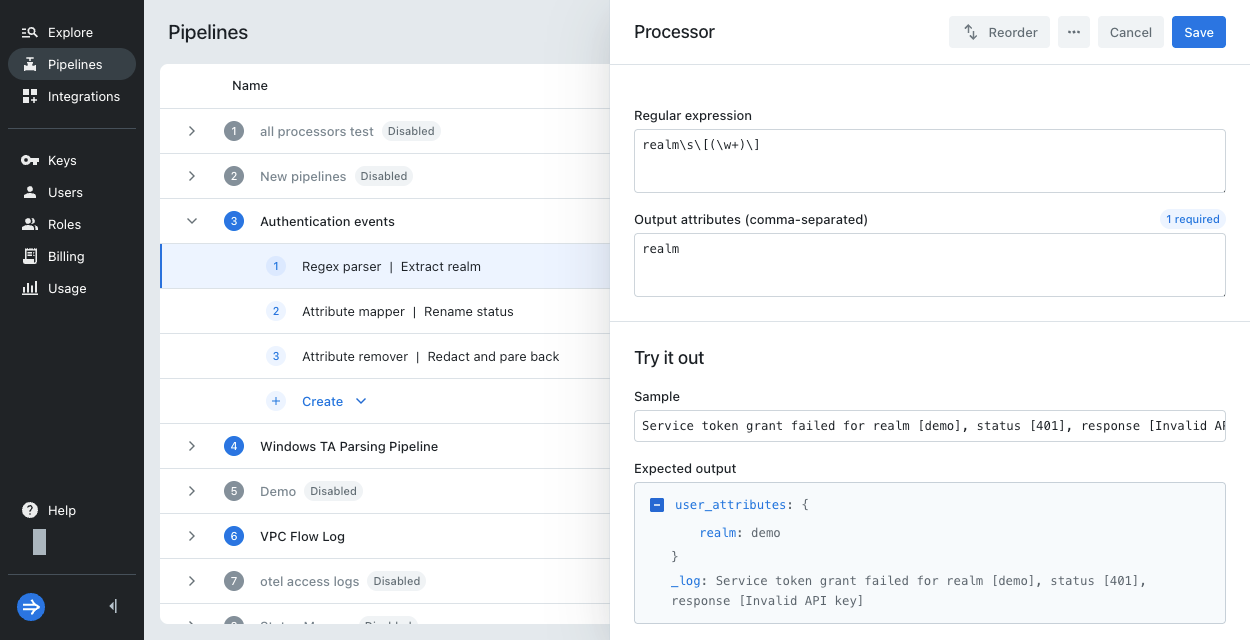Cancel editing the processor
The height and width of the screenshot is (640, 1250).
click(x=1131, y=32)
